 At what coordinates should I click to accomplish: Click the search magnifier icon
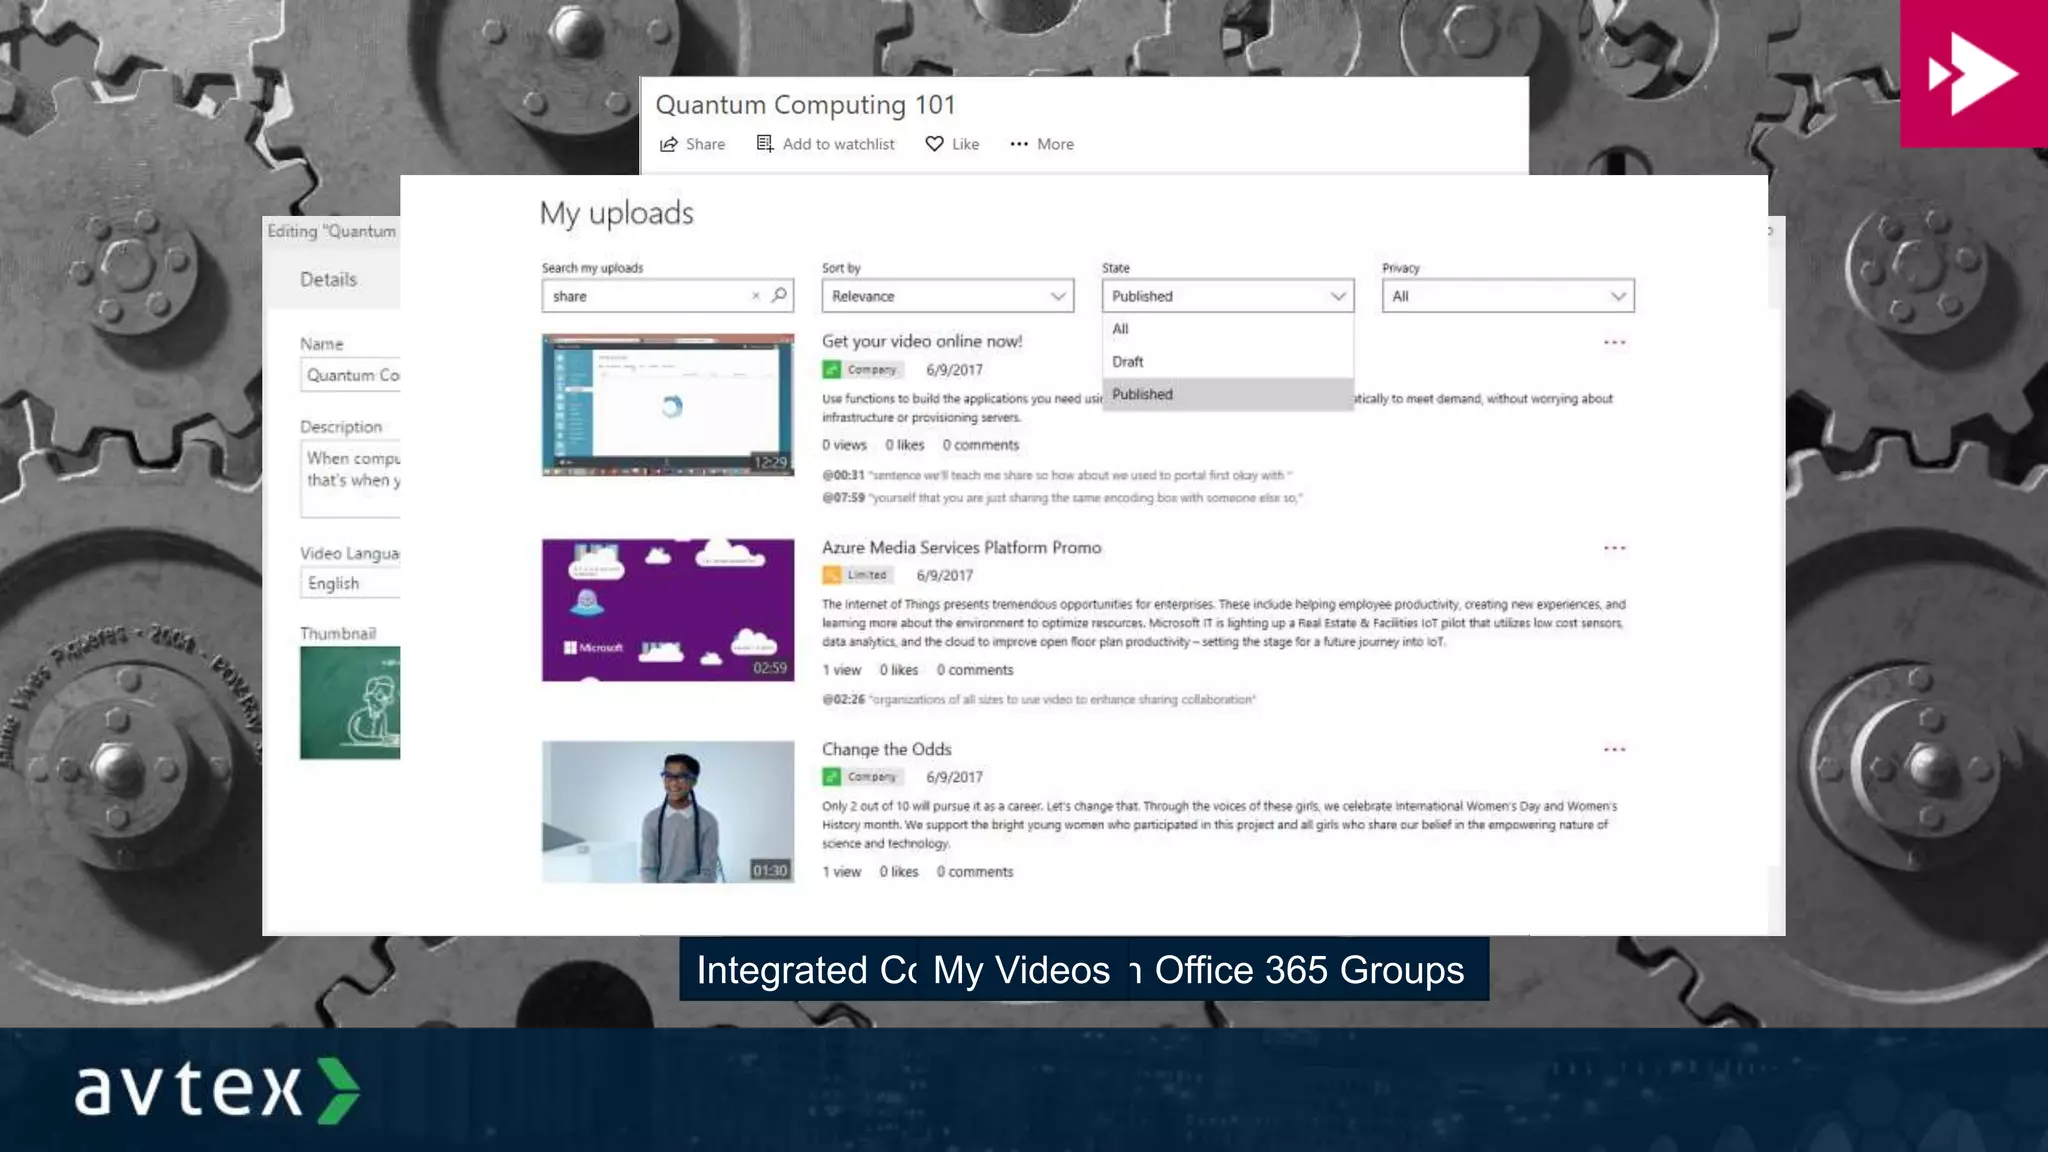click(x=779, y=295)
